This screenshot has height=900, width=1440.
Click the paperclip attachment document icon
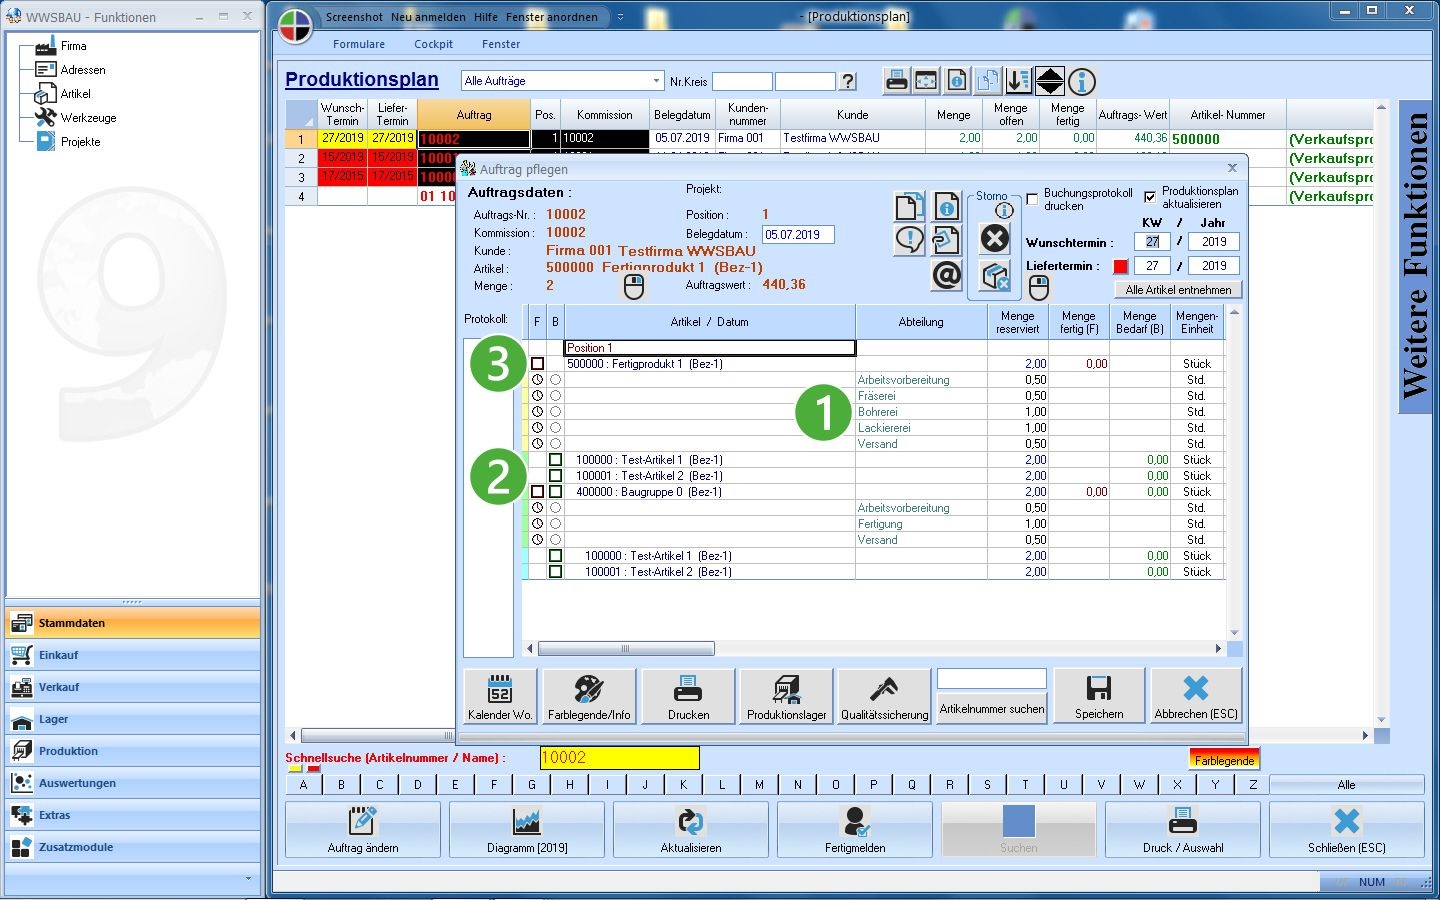pyautogui.click(x=946, y=240)
